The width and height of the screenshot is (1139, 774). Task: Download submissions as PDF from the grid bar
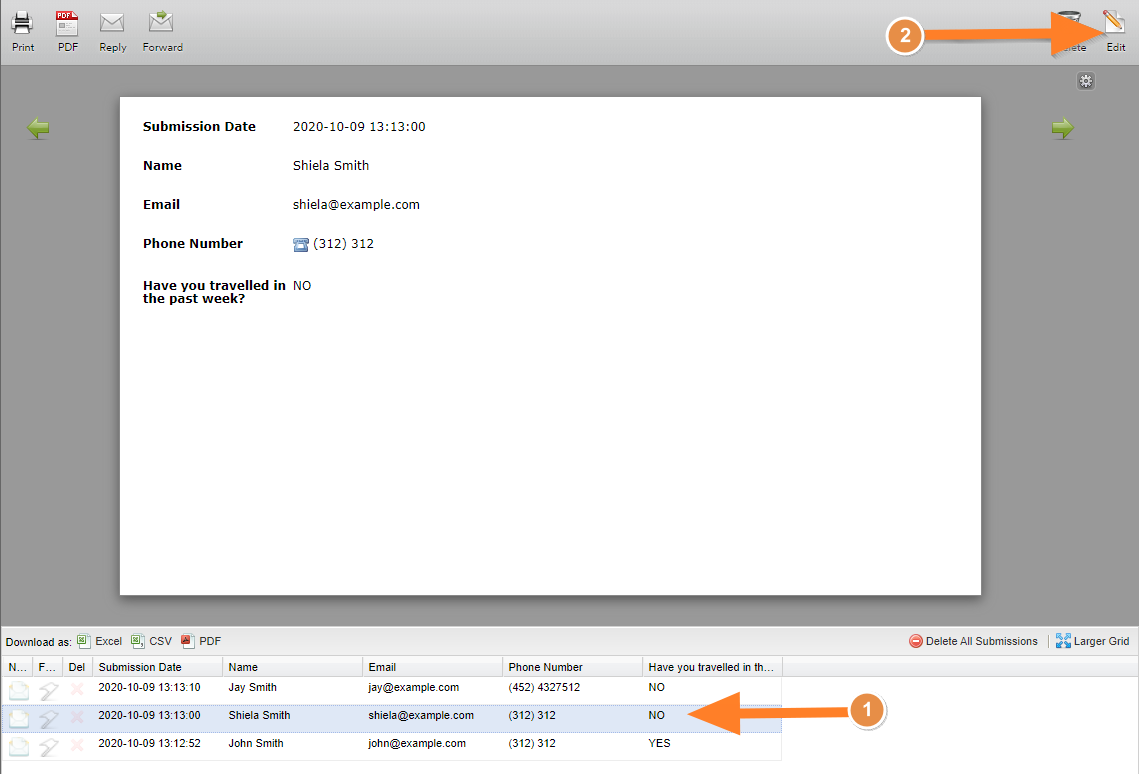click(x=201, y=641)
